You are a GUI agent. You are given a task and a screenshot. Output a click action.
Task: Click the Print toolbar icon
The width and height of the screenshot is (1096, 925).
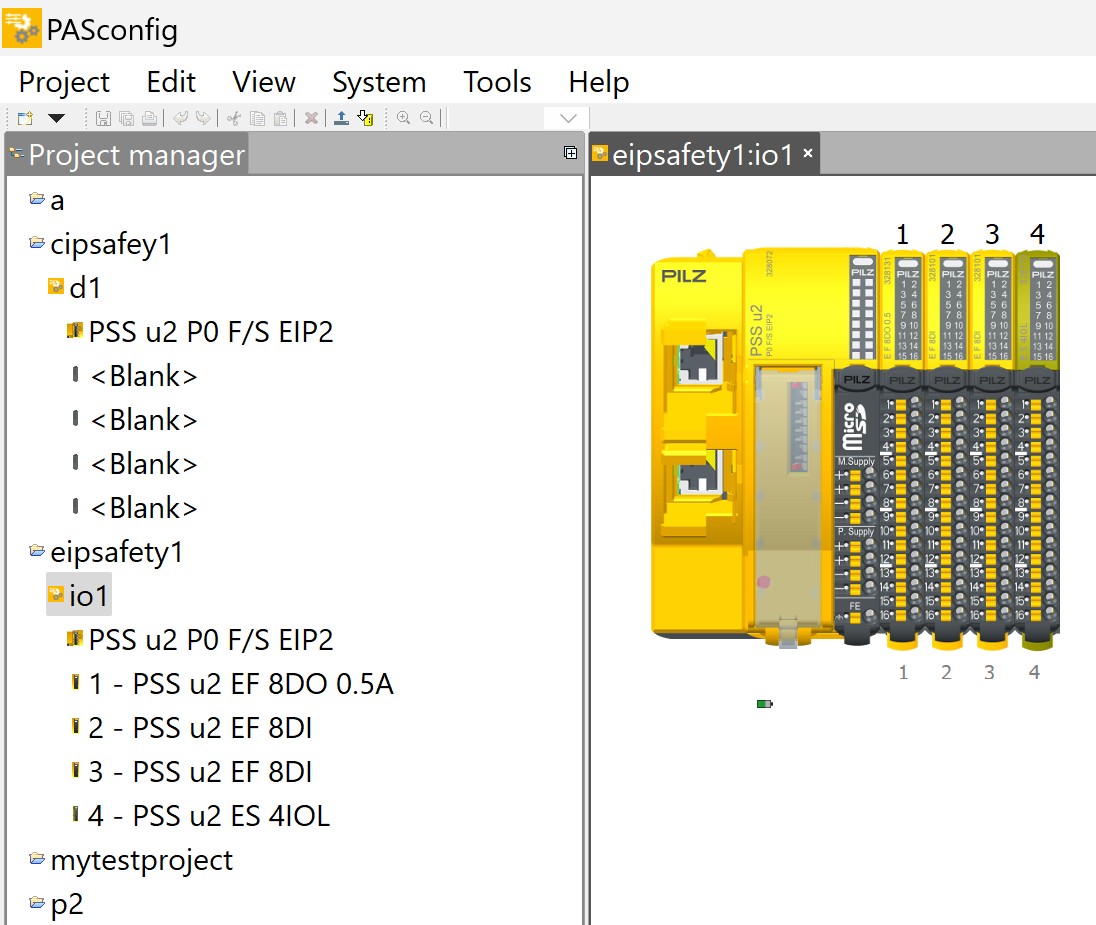click(x=150, y=118)
